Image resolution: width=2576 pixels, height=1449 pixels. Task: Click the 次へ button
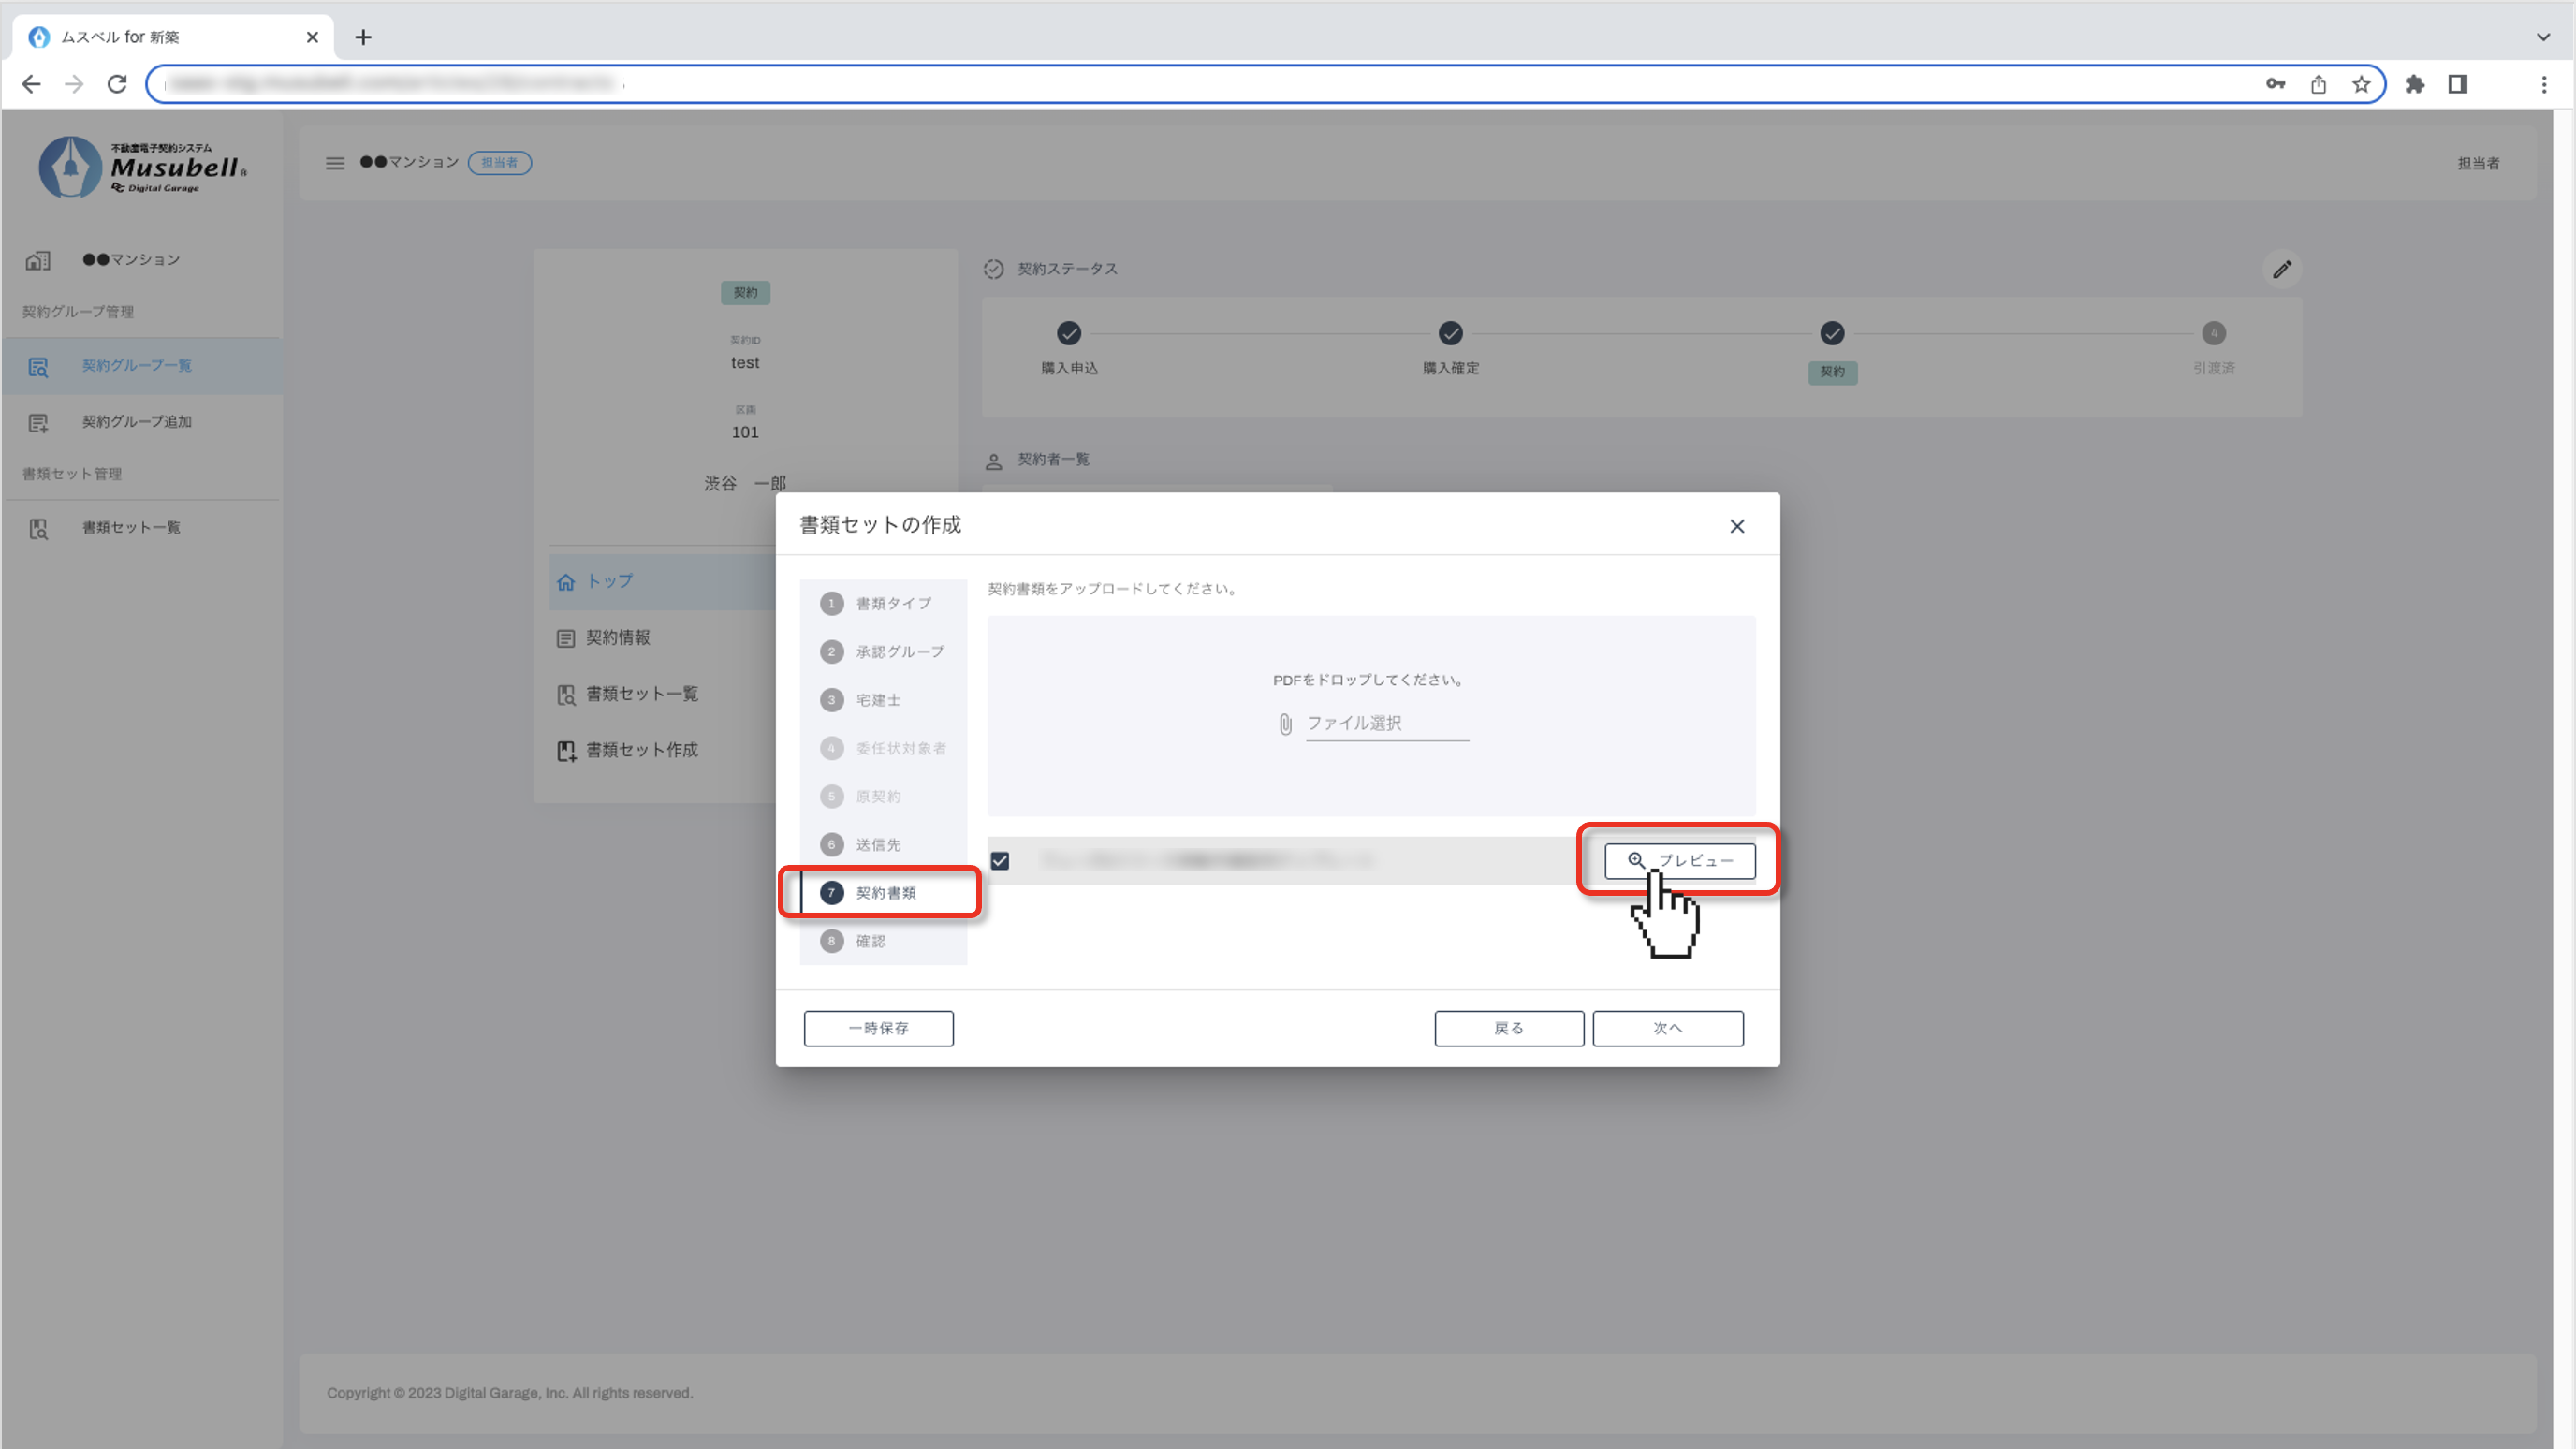pos(1667,1029)
